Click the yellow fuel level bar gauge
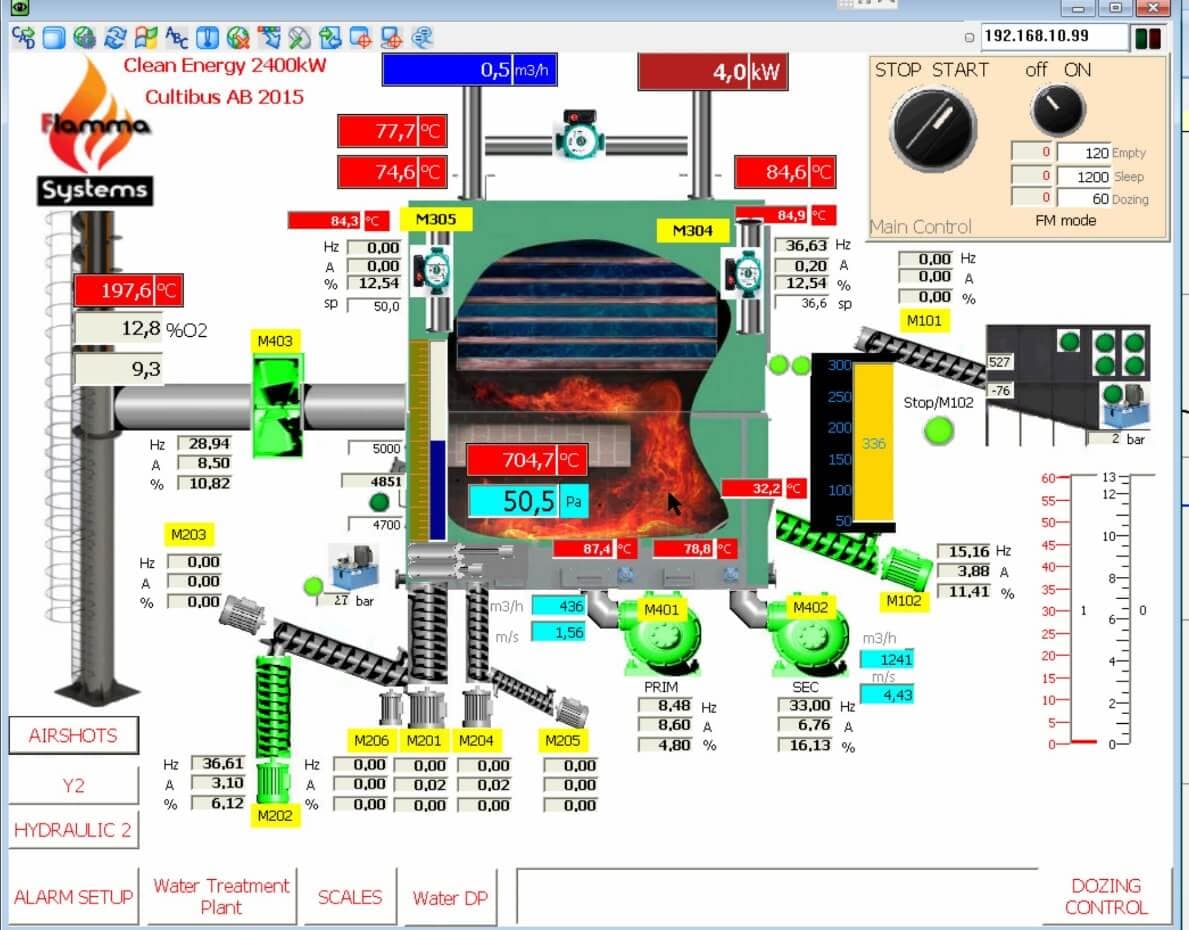1189x930 pixels. pyautogui.click(x=874, y=442)
